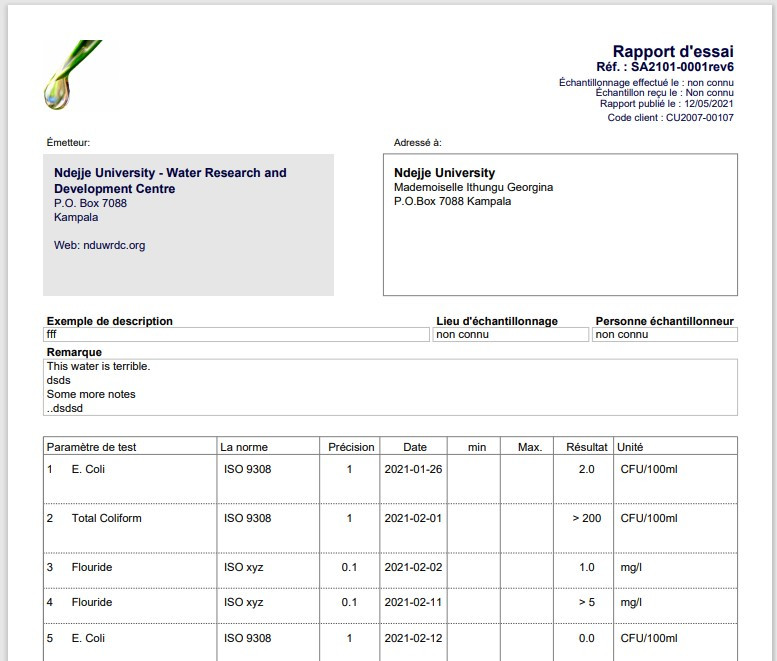This screenshot has height=661, width=777.
Task: Click 'Résultat' column header
Action: click(587, 447)
